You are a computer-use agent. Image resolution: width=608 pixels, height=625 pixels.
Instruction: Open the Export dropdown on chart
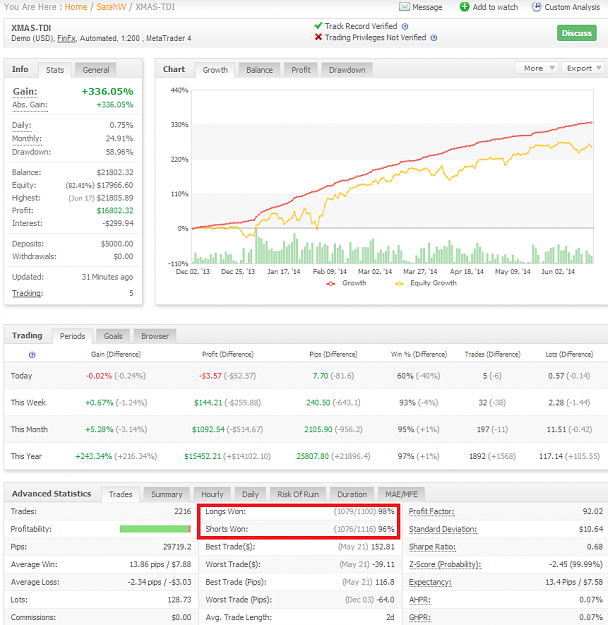click(x=583, y=68)
